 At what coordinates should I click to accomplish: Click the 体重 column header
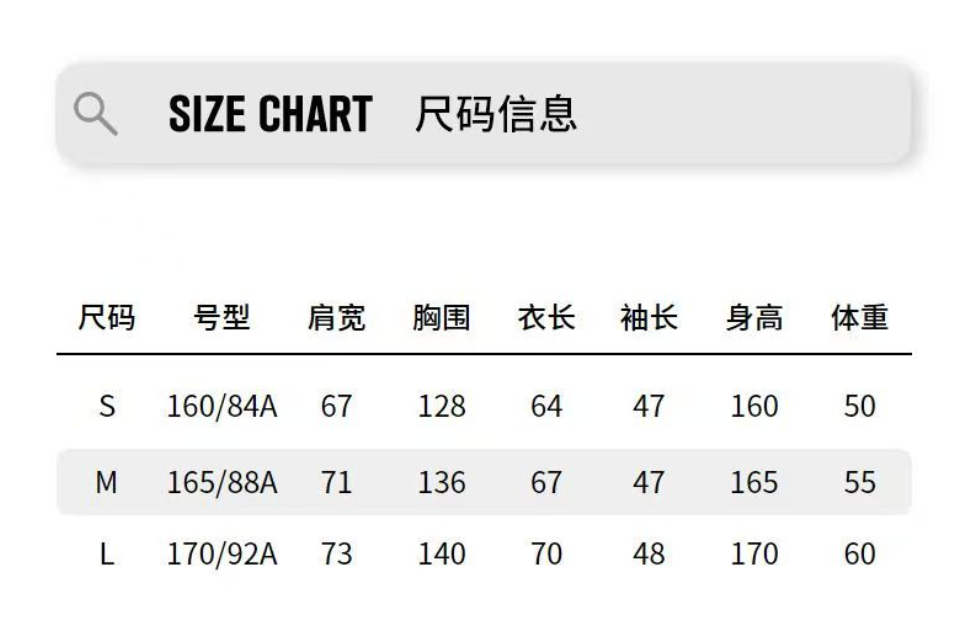859,319
